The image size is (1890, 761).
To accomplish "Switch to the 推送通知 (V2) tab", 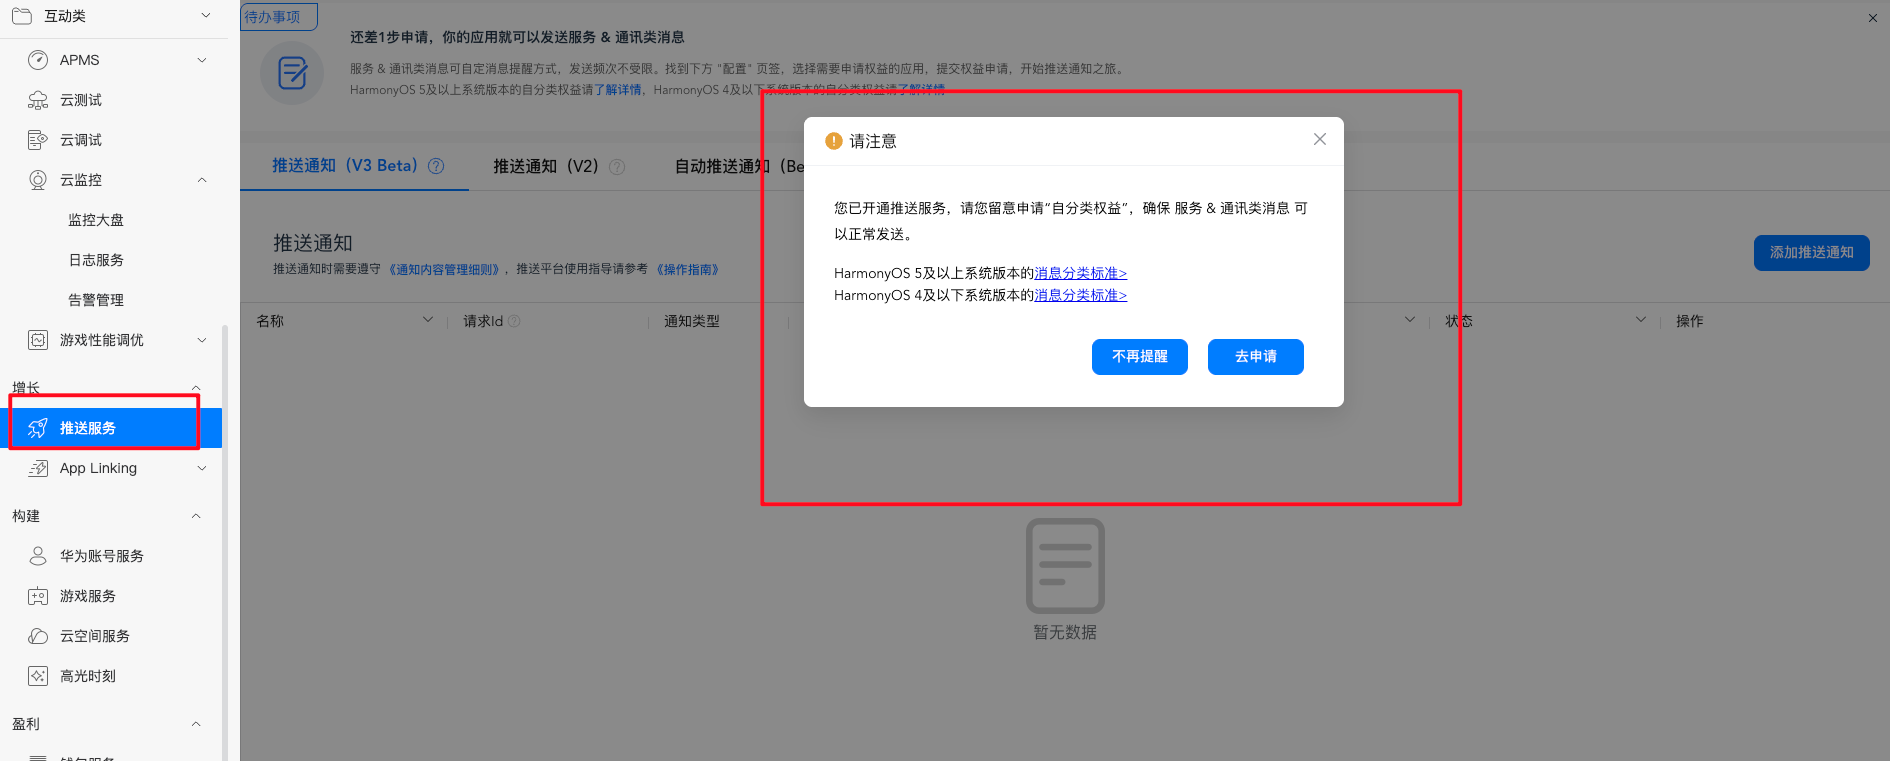I will (546, 166).
